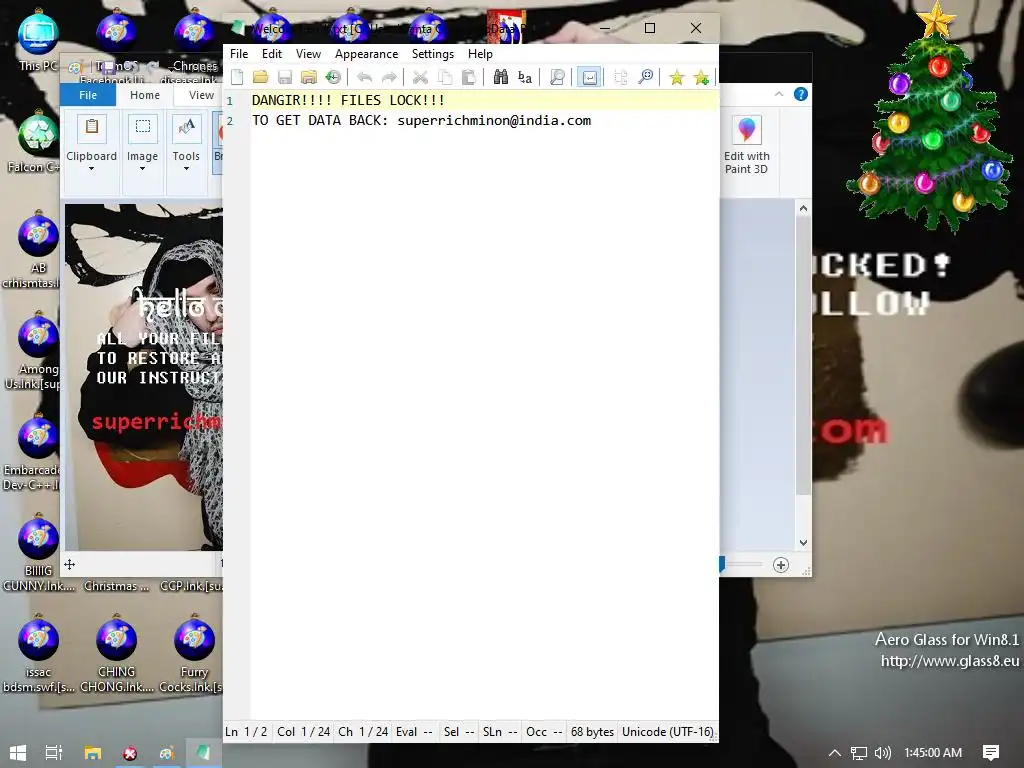Open Paint help via blue question mark
The image size is (1024, 768).
pos(801,94)
